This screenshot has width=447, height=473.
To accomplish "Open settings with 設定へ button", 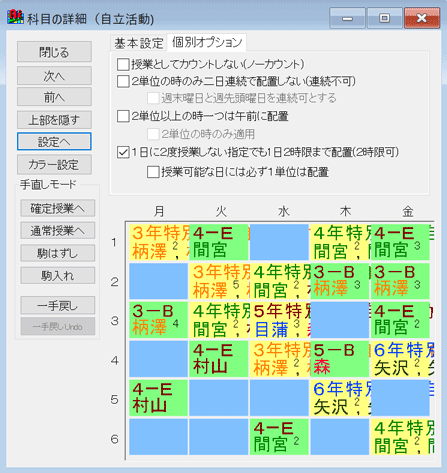I will point(54,142).
